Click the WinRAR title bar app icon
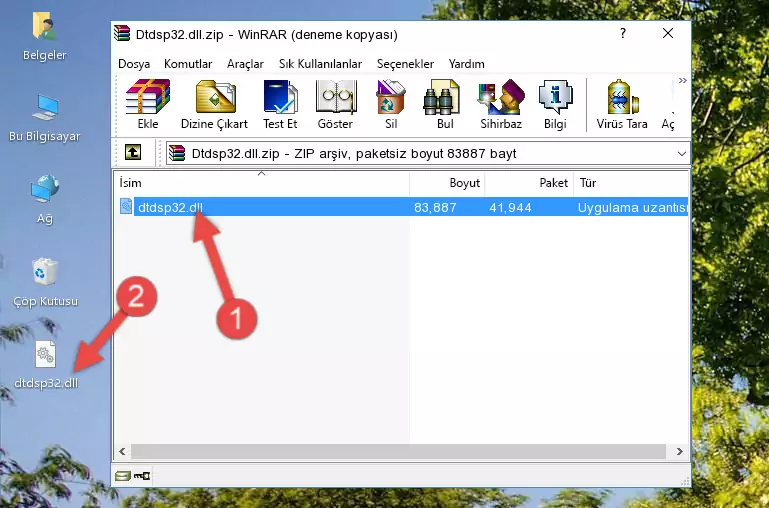This screenshot has height=508, width=769. (123, 33)
